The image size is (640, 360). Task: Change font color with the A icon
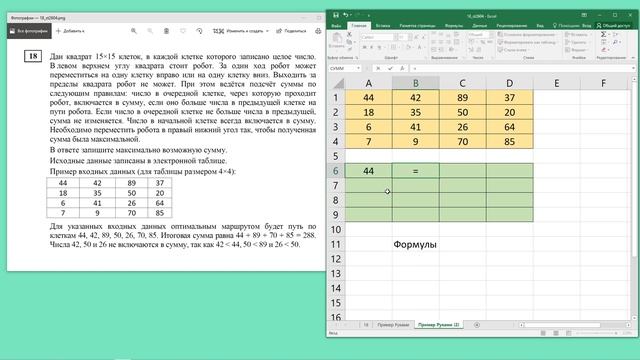[x=419, y=47]
